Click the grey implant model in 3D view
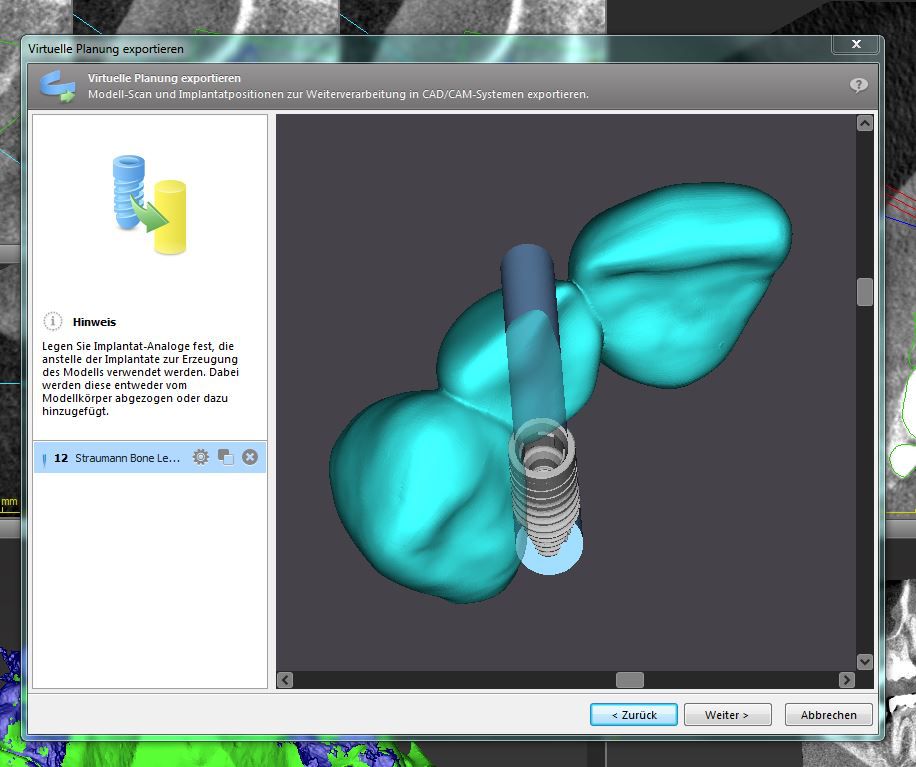This screenshot has width=916, height=767. (x=544, y=491)
